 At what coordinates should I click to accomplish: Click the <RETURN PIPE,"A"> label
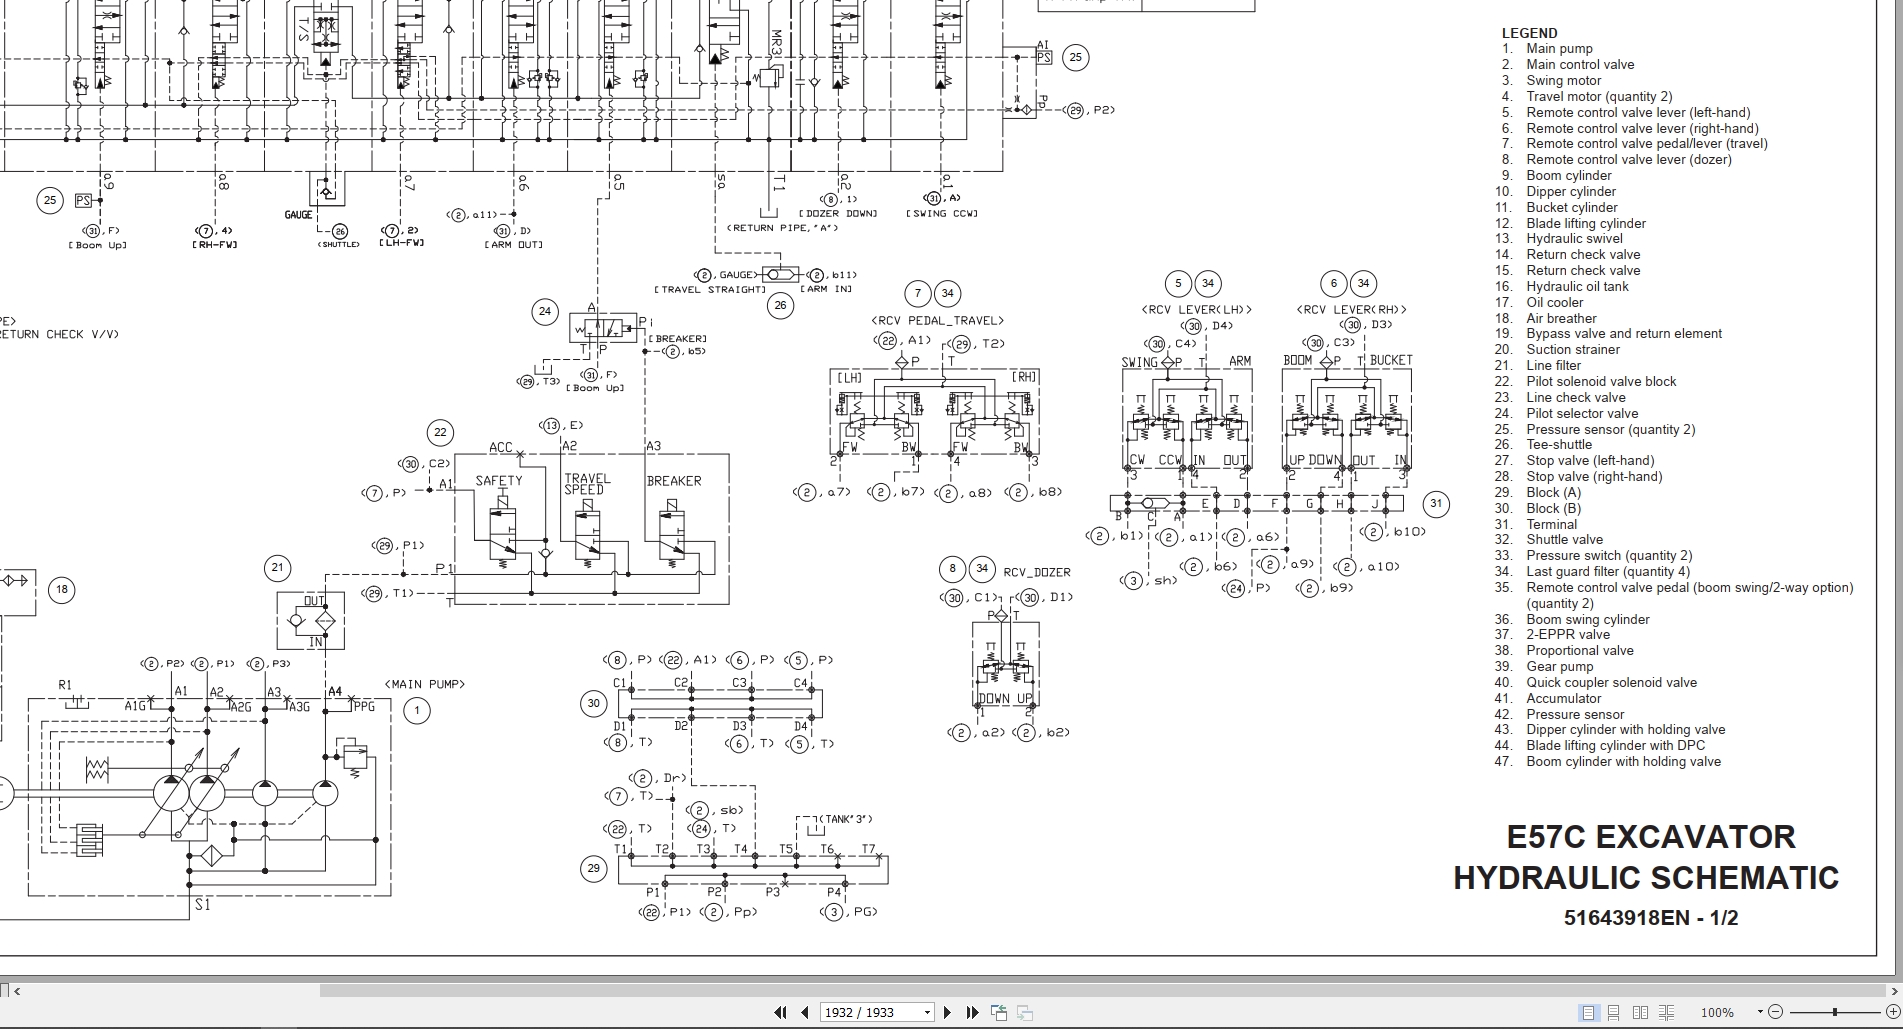coord(783,228)
